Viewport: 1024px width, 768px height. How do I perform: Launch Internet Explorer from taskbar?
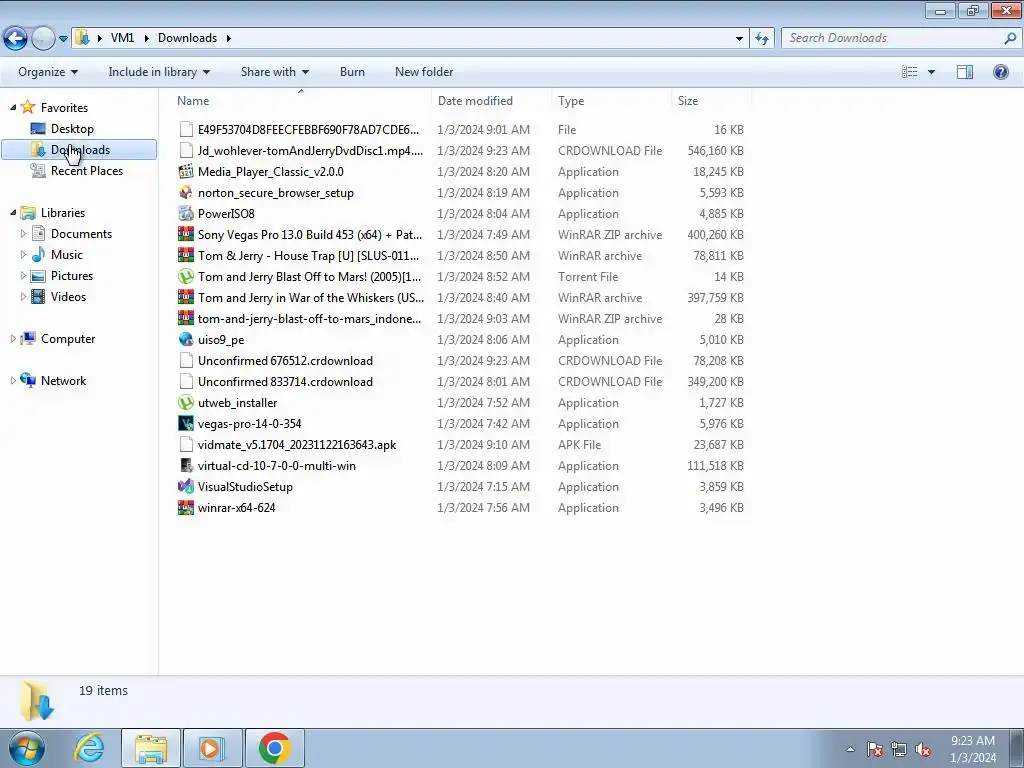pos(89,748)
